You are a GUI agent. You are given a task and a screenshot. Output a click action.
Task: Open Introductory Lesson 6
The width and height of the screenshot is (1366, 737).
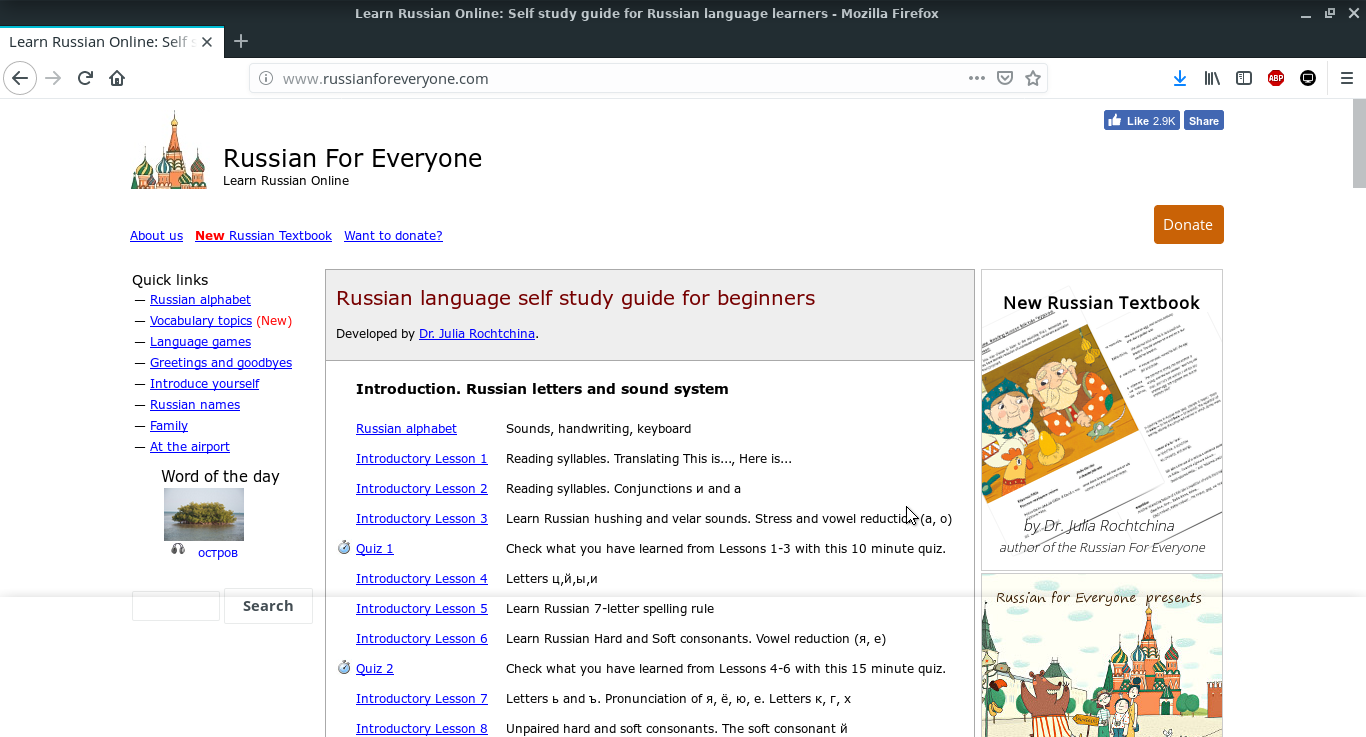click(x=422, y=639)
